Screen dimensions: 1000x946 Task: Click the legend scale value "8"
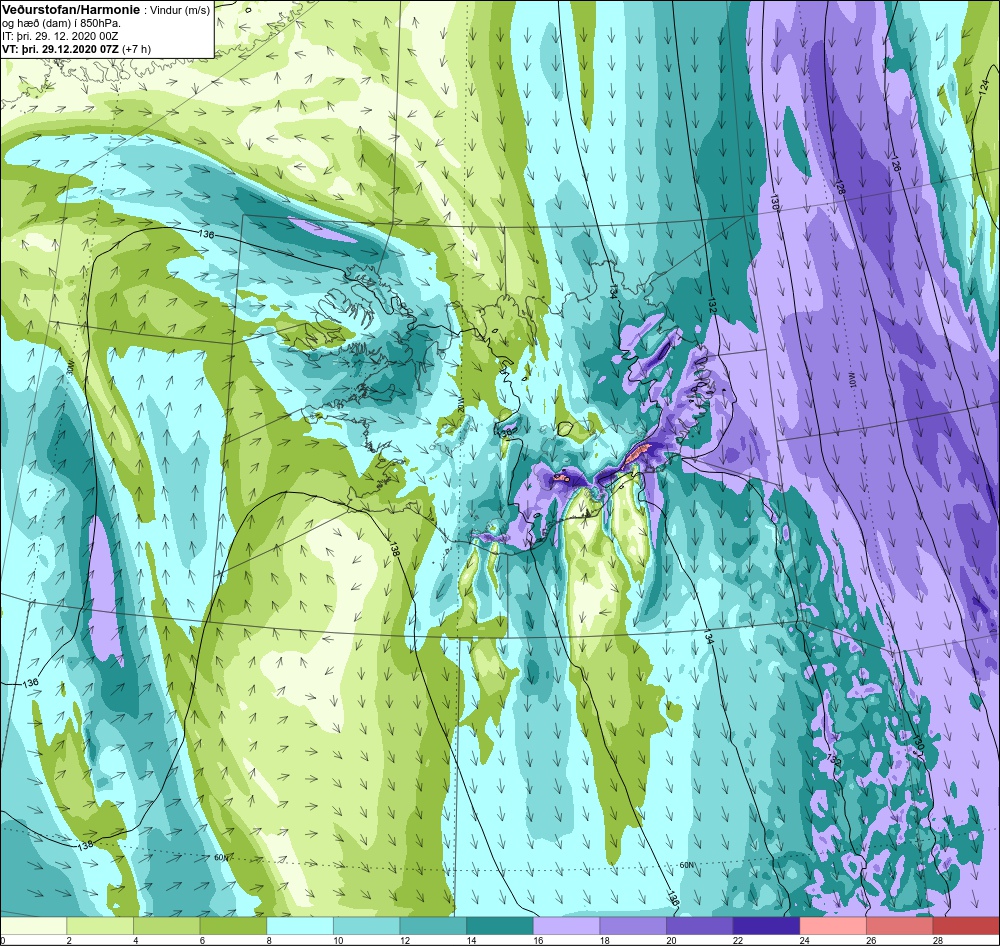268,940
